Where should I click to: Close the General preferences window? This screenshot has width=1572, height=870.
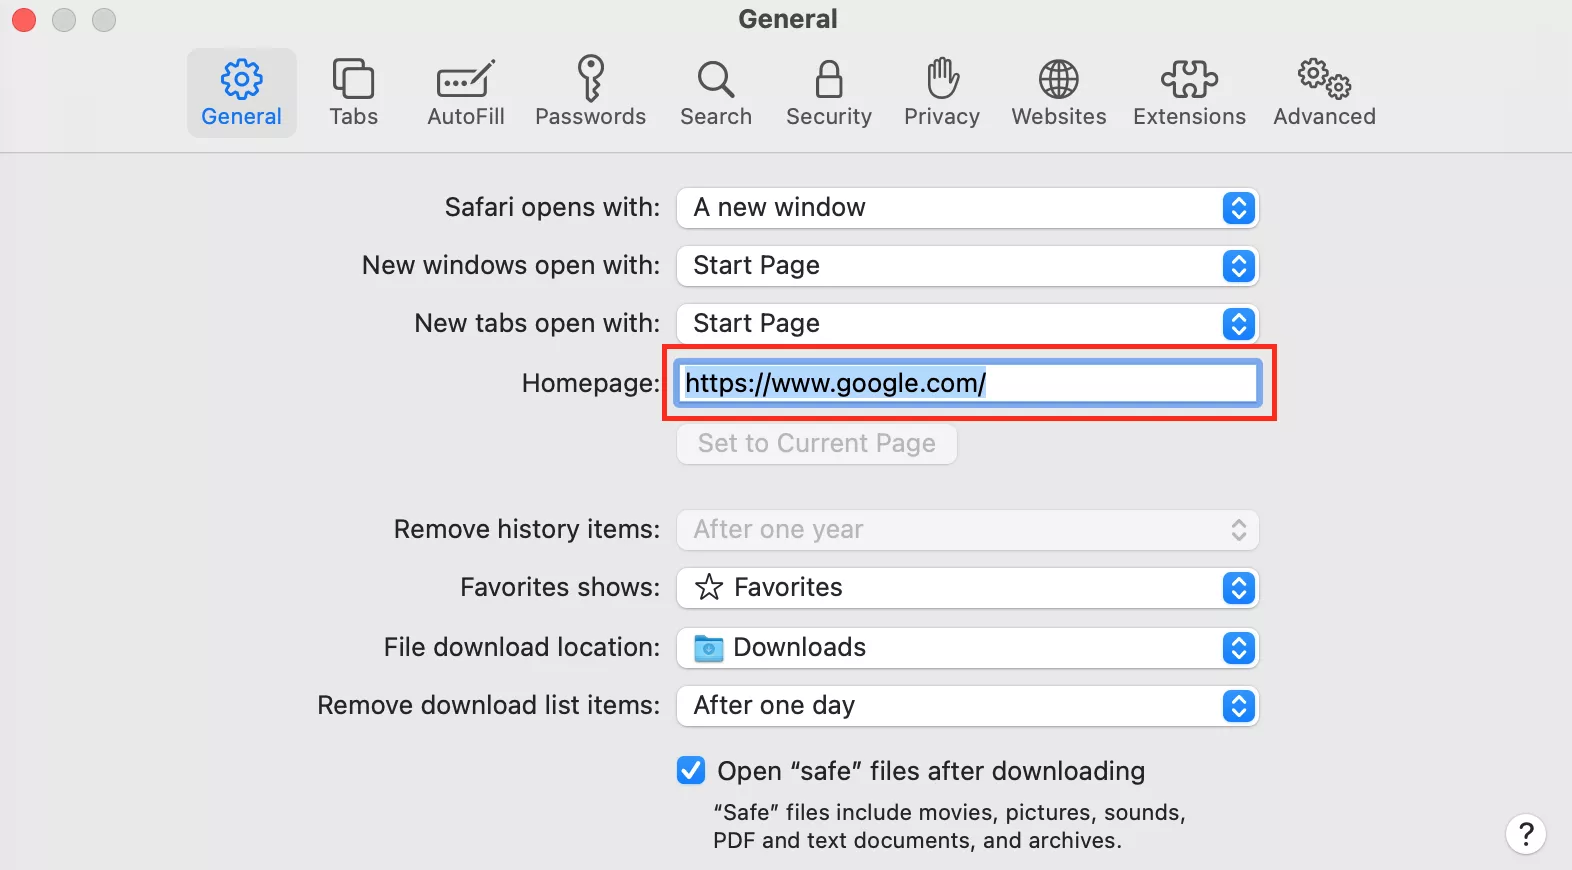tap(24, 19)
